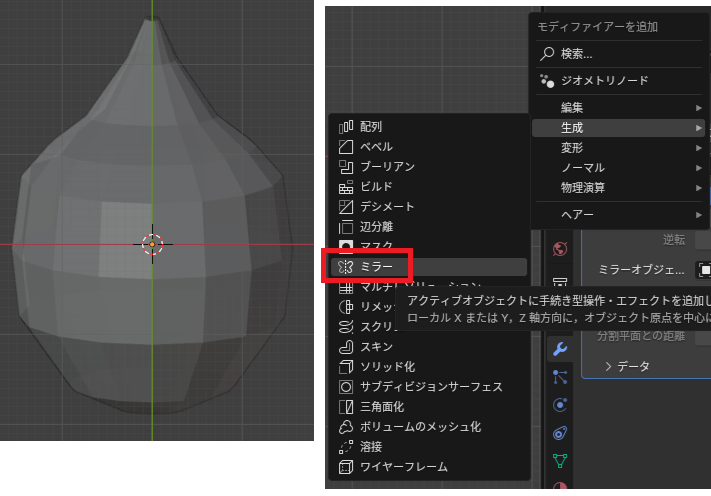Viewport: 711px width, 496px height.
Task: Open the World properties globe tab
Action: (x=560, y=248)
